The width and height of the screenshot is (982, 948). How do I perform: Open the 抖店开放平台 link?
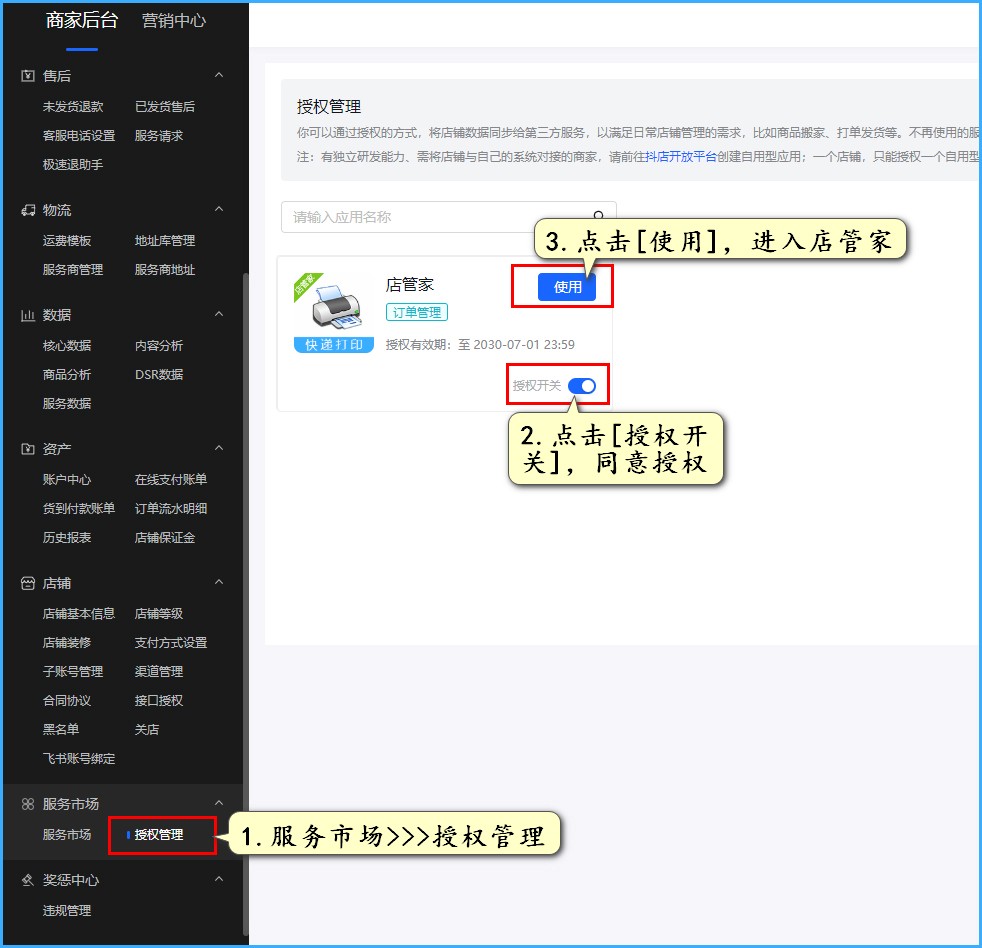tap(681, 157)
